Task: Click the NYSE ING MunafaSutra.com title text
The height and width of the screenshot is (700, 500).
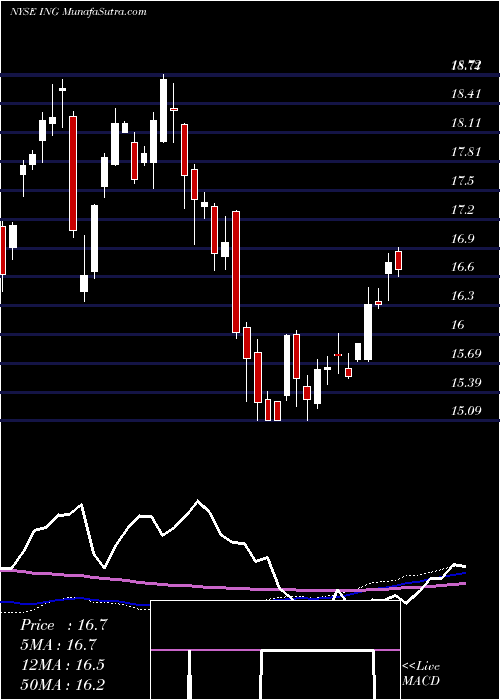Action: click(78, 12)
